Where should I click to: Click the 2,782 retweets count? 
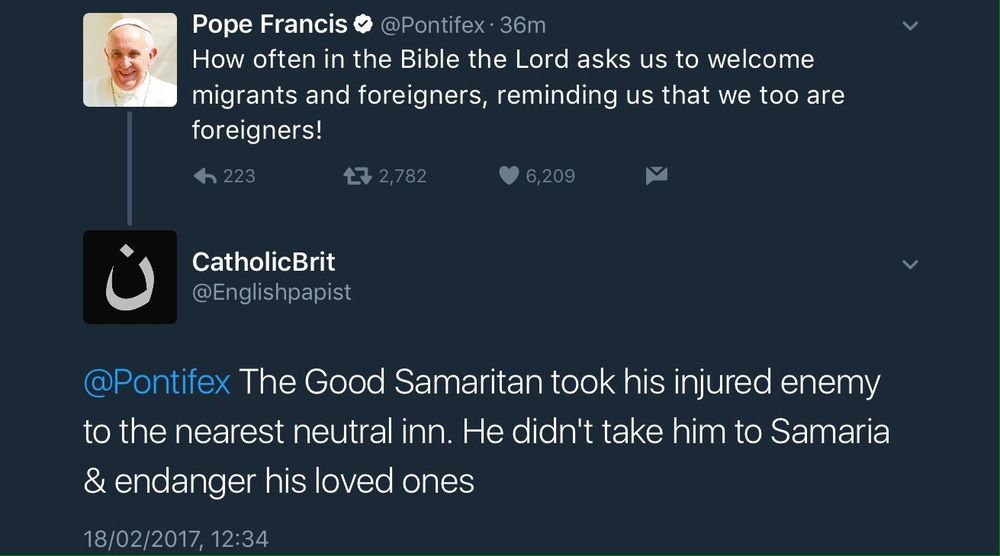[402, 176]
